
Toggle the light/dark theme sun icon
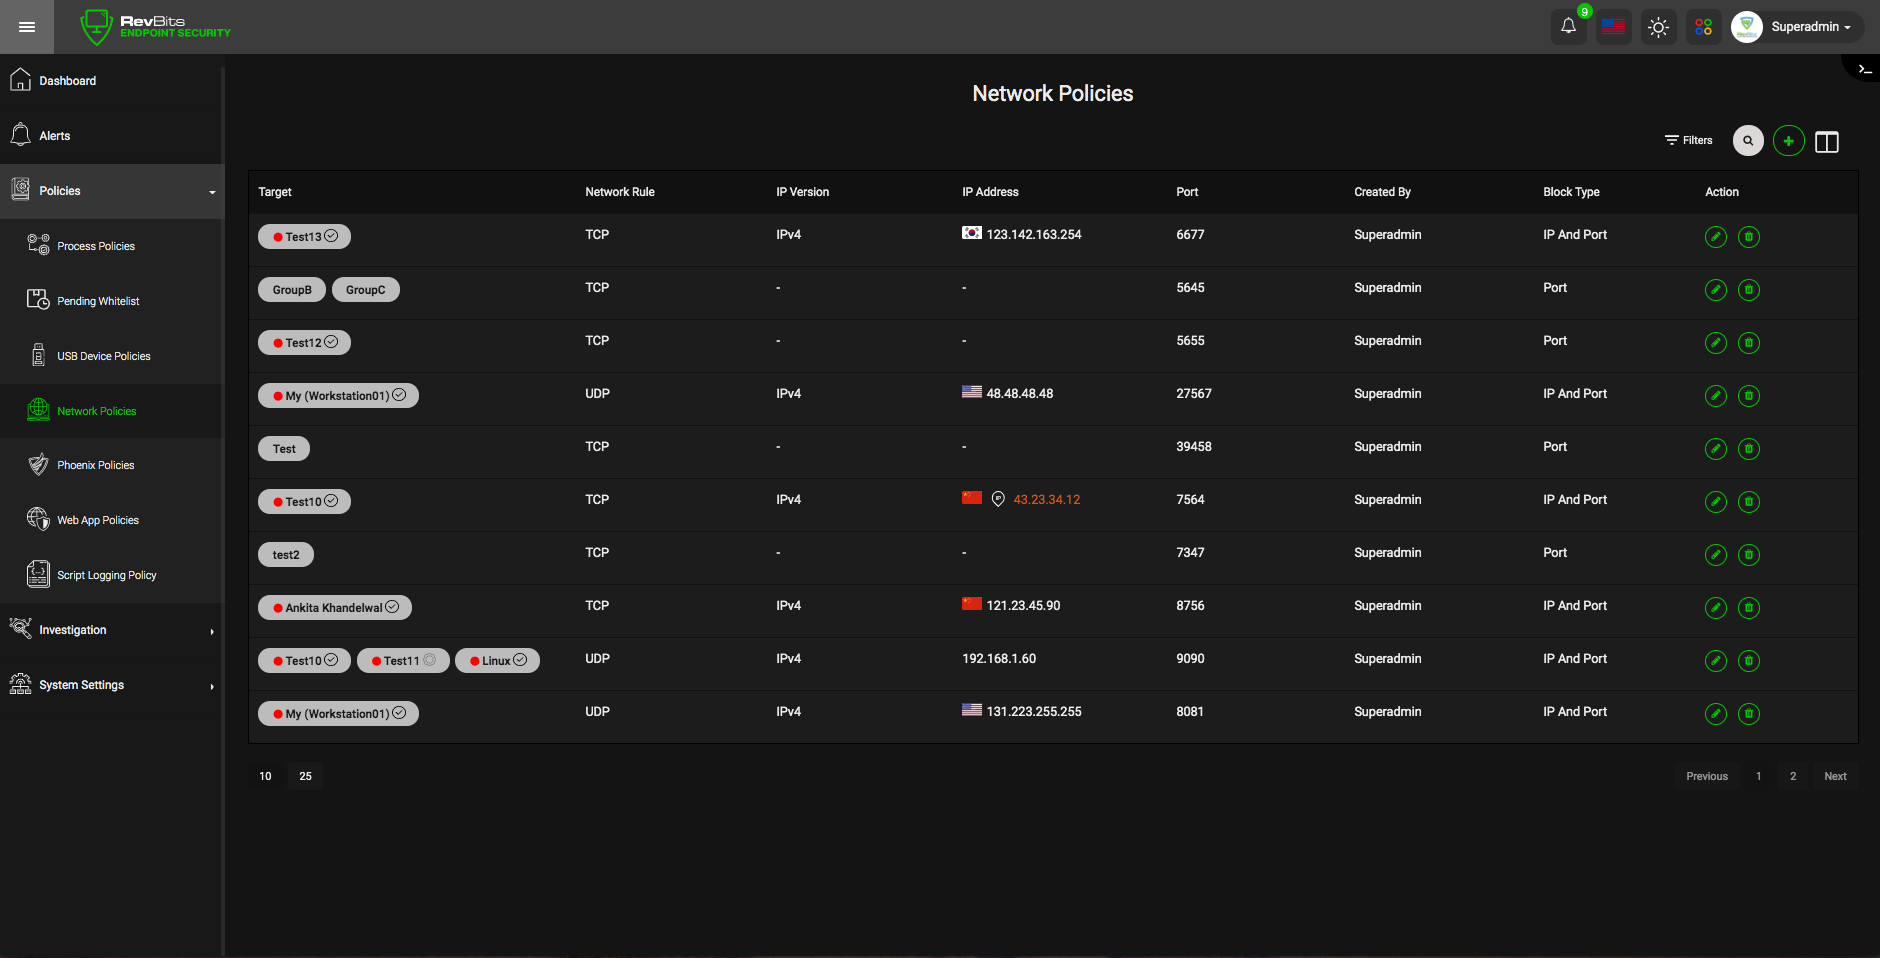[x=1658, y=27]
